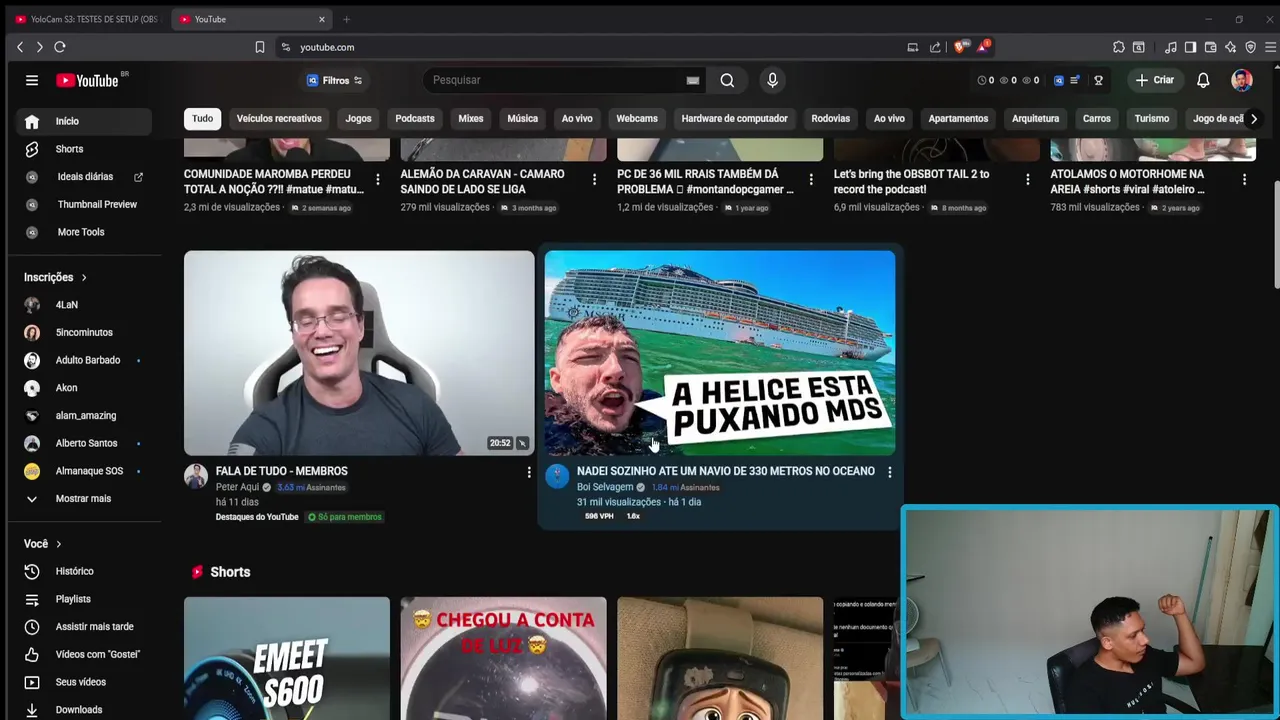Open the browser main menu
1280x720 pixels.
tap(1271, 47)
